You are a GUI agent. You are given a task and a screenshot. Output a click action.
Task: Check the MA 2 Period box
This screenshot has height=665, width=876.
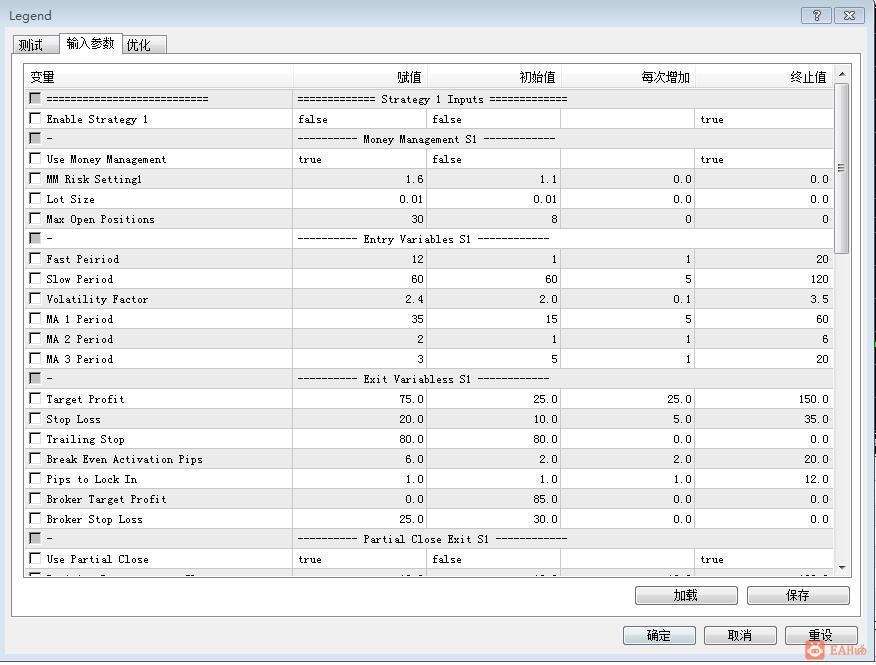35,339
